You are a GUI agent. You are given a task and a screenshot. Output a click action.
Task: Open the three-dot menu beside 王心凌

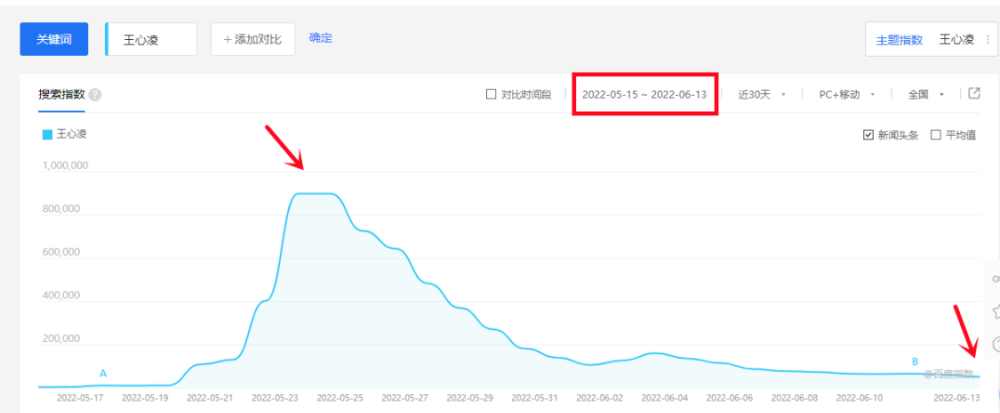988,40
